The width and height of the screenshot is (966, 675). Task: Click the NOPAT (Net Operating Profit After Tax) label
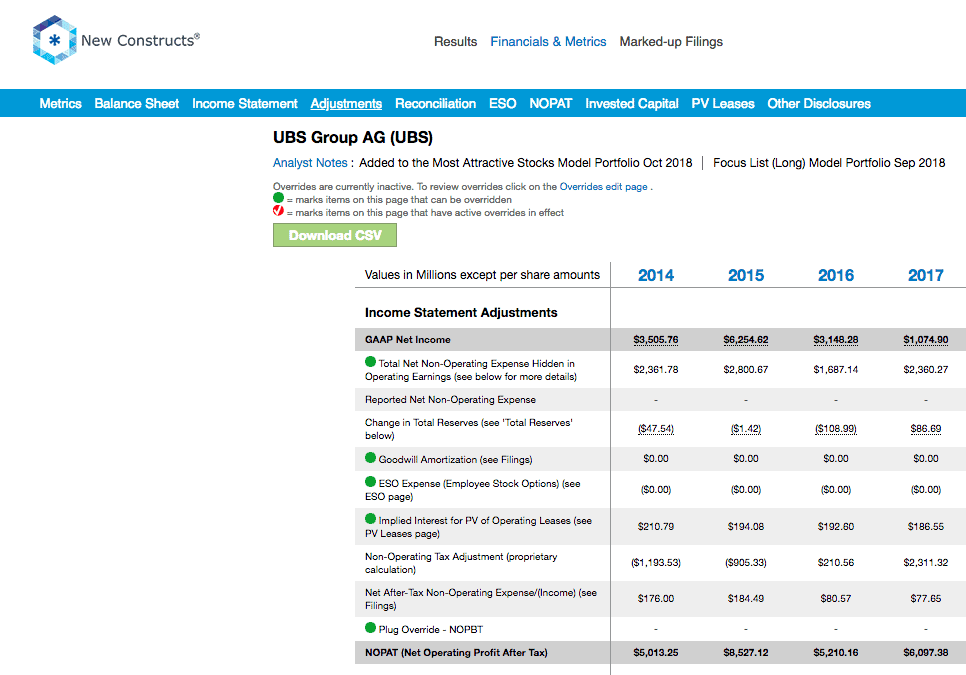pos(456,652)
